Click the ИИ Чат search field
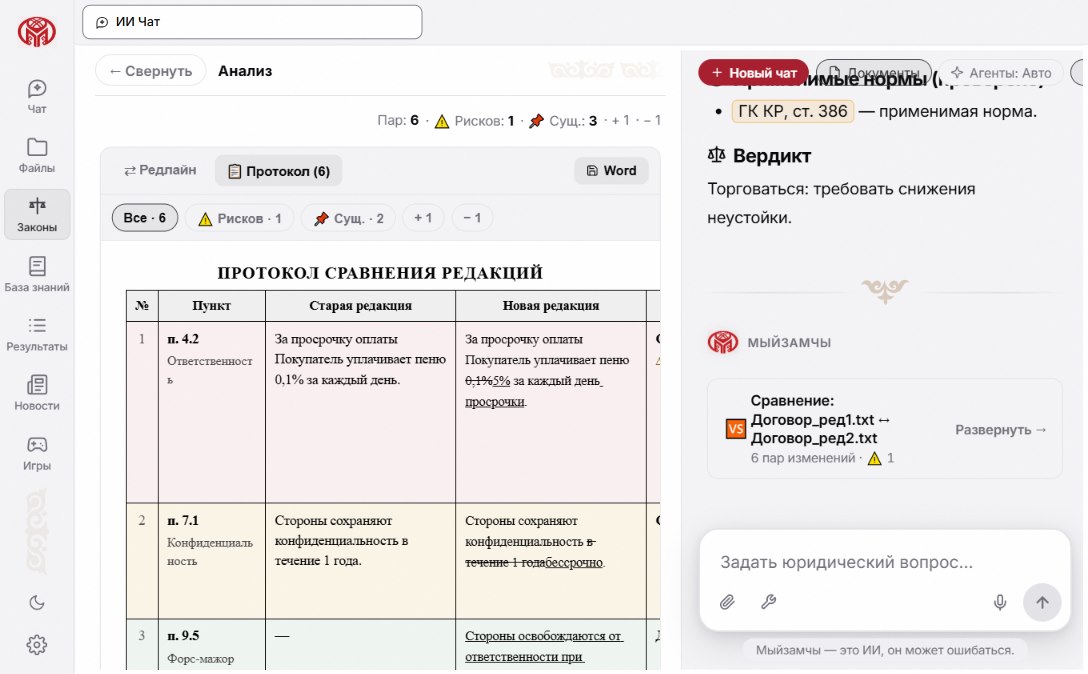 pyautogui.click(x=252, y=22)
